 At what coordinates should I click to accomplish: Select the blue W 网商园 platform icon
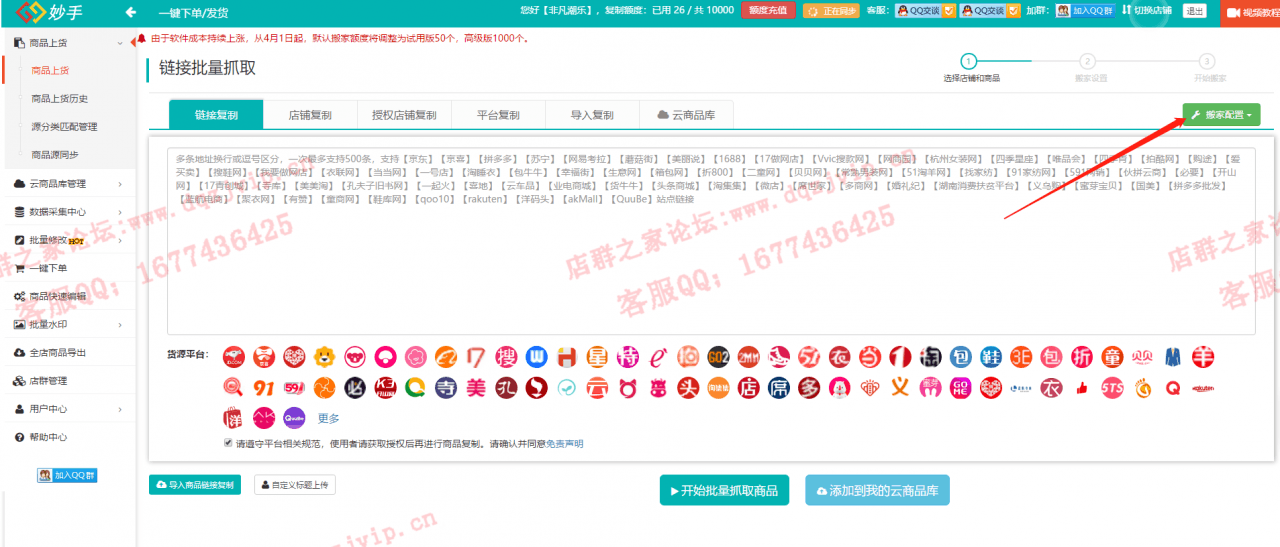click(538, 356)
